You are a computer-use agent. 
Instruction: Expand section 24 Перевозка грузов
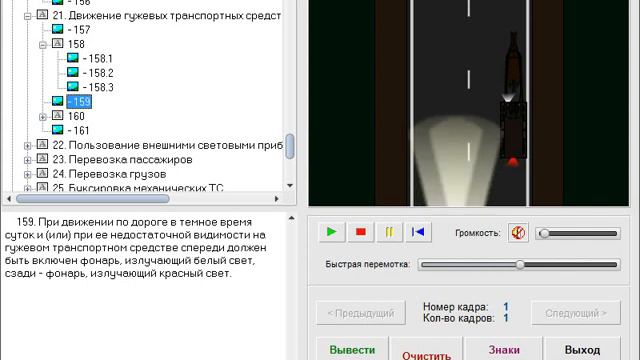pyautogui.click(x=27, y=175)
